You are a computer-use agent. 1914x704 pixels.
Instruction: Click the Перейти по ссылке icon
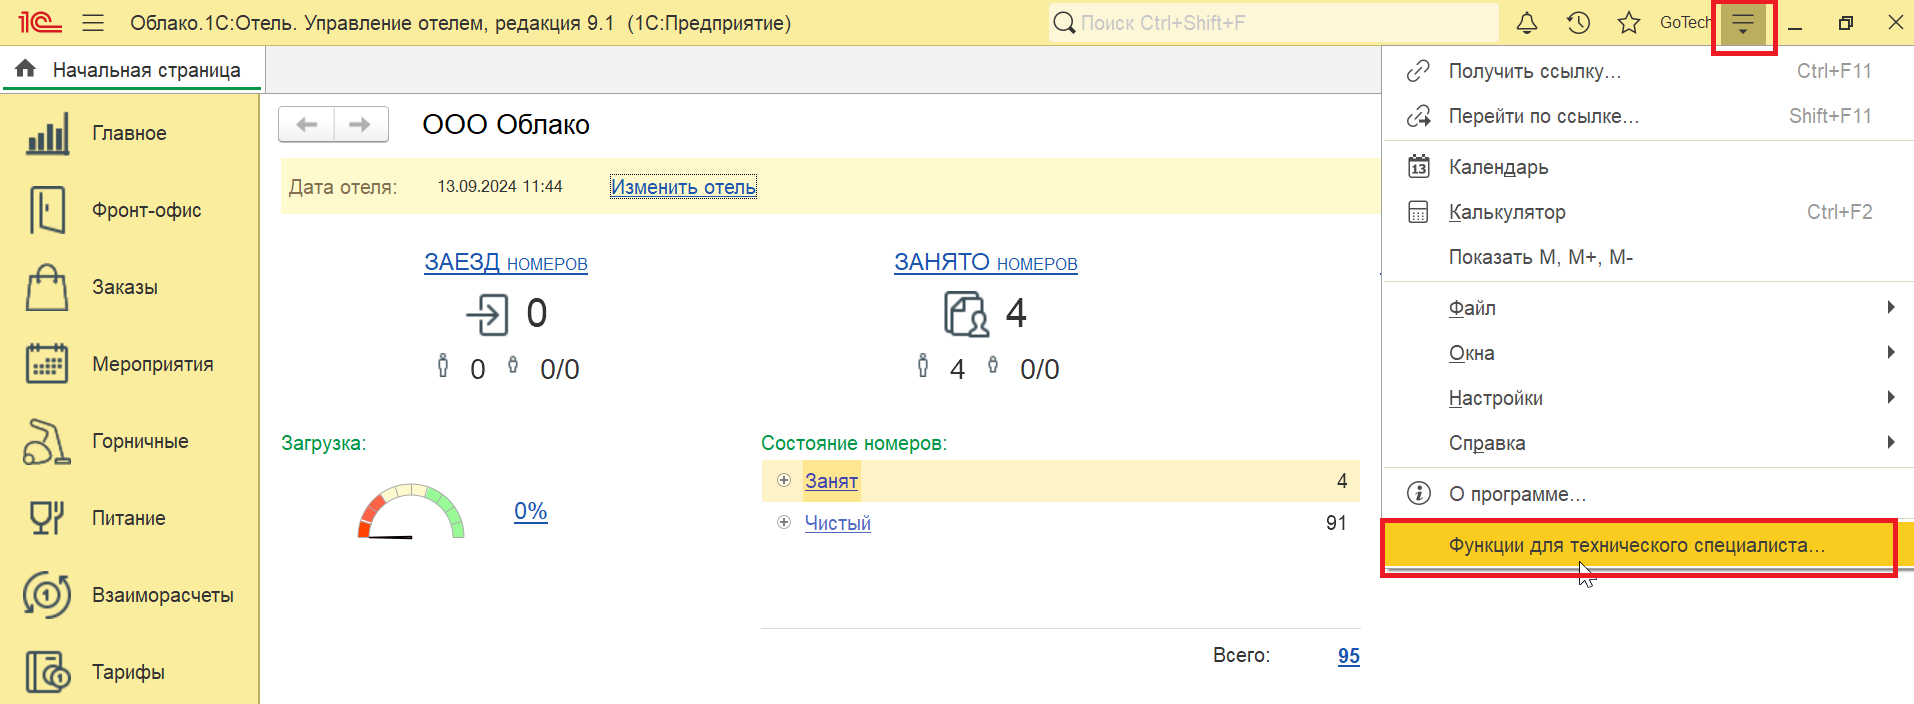[1418, 116]
